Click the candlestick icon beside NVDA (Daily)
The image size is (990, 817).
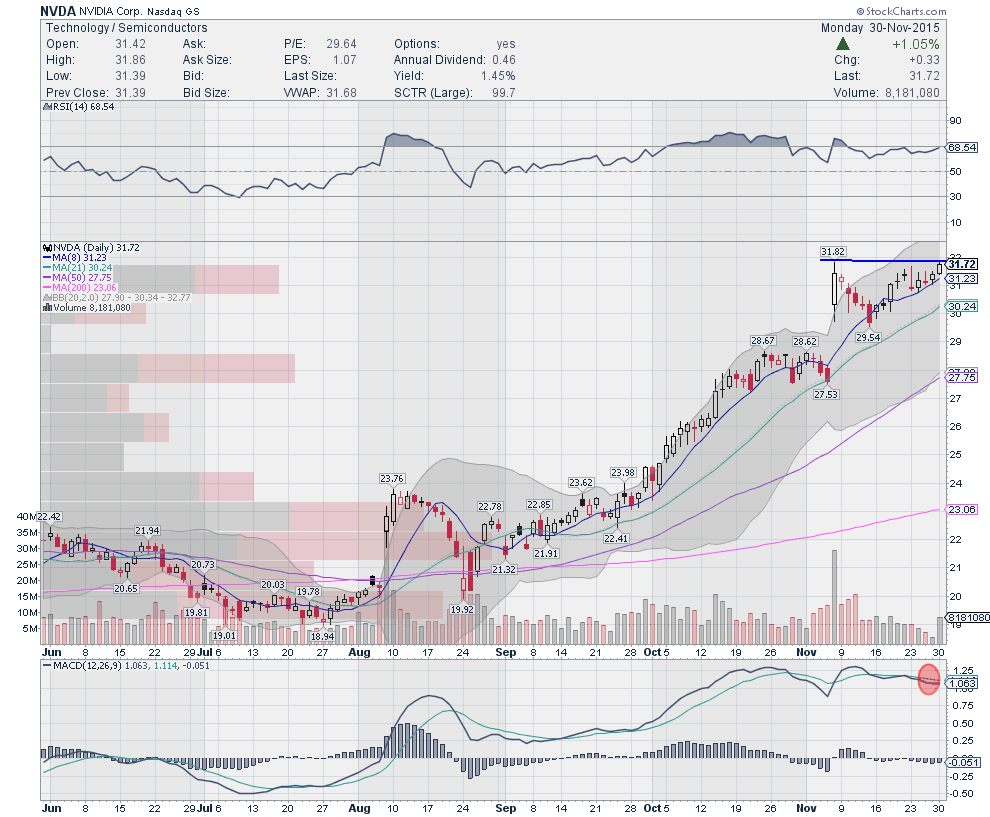tap(47, 247)
